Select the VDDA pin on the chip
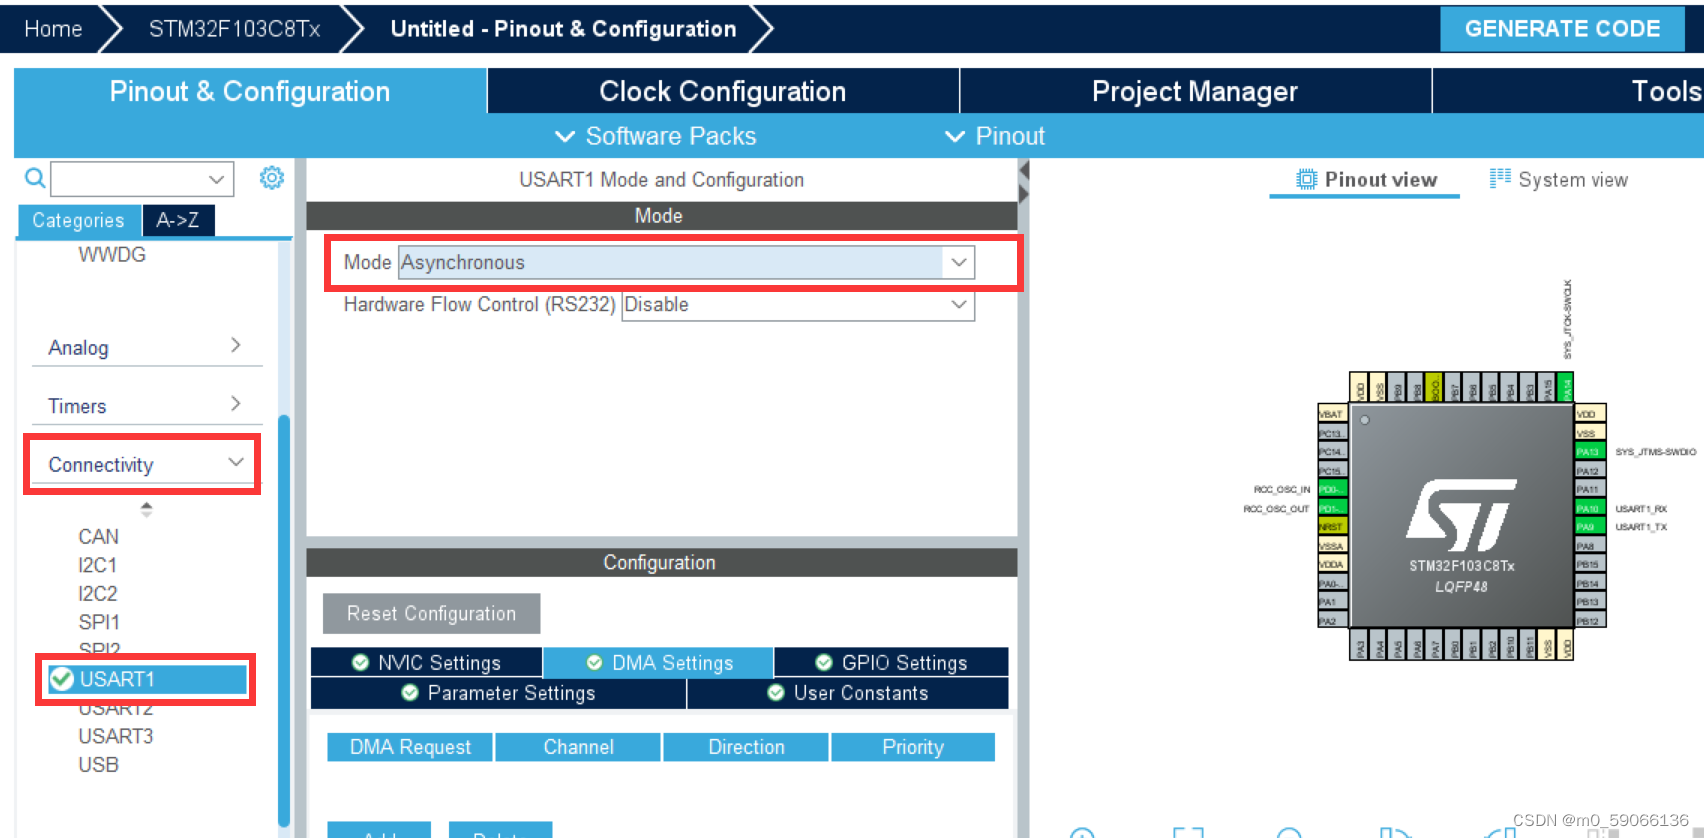Viewport: 1704px width, 838px height. coord(1333,563)
